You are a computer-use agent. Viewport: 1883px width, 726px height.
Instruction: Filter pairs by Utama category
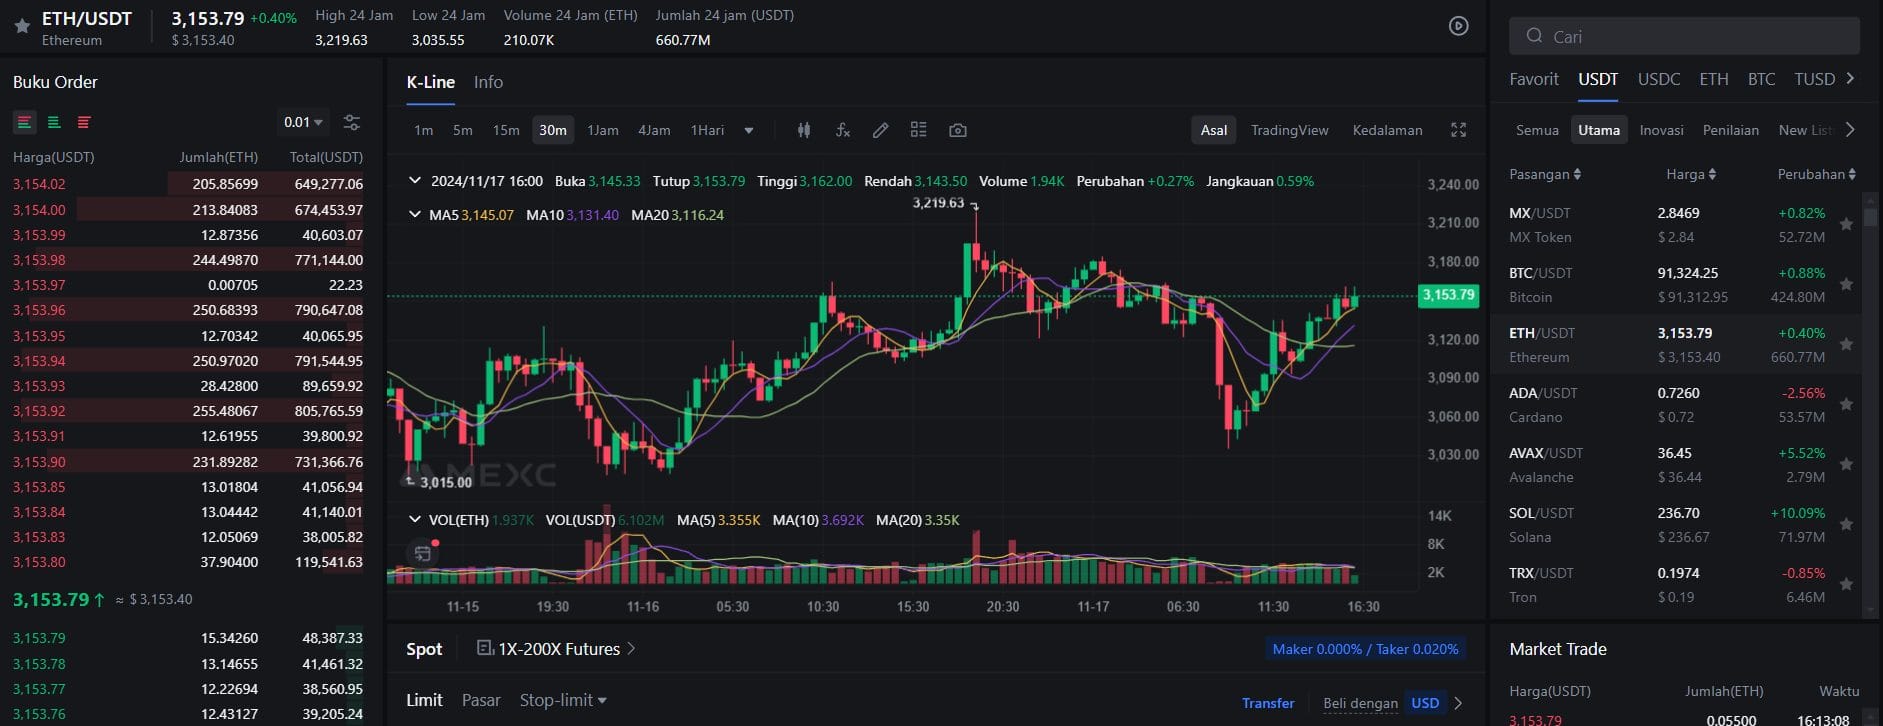tap(1599, 130)
